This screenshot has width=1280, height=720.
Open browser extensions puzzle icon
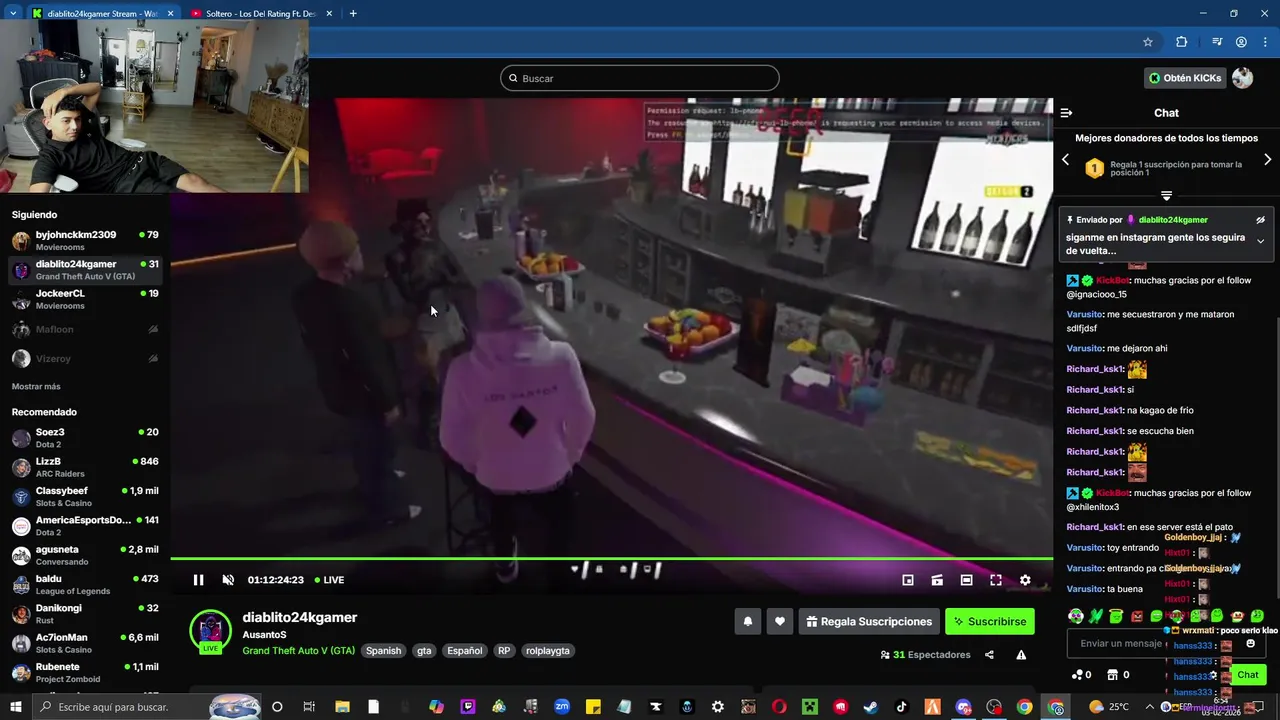pos(1181,42)
